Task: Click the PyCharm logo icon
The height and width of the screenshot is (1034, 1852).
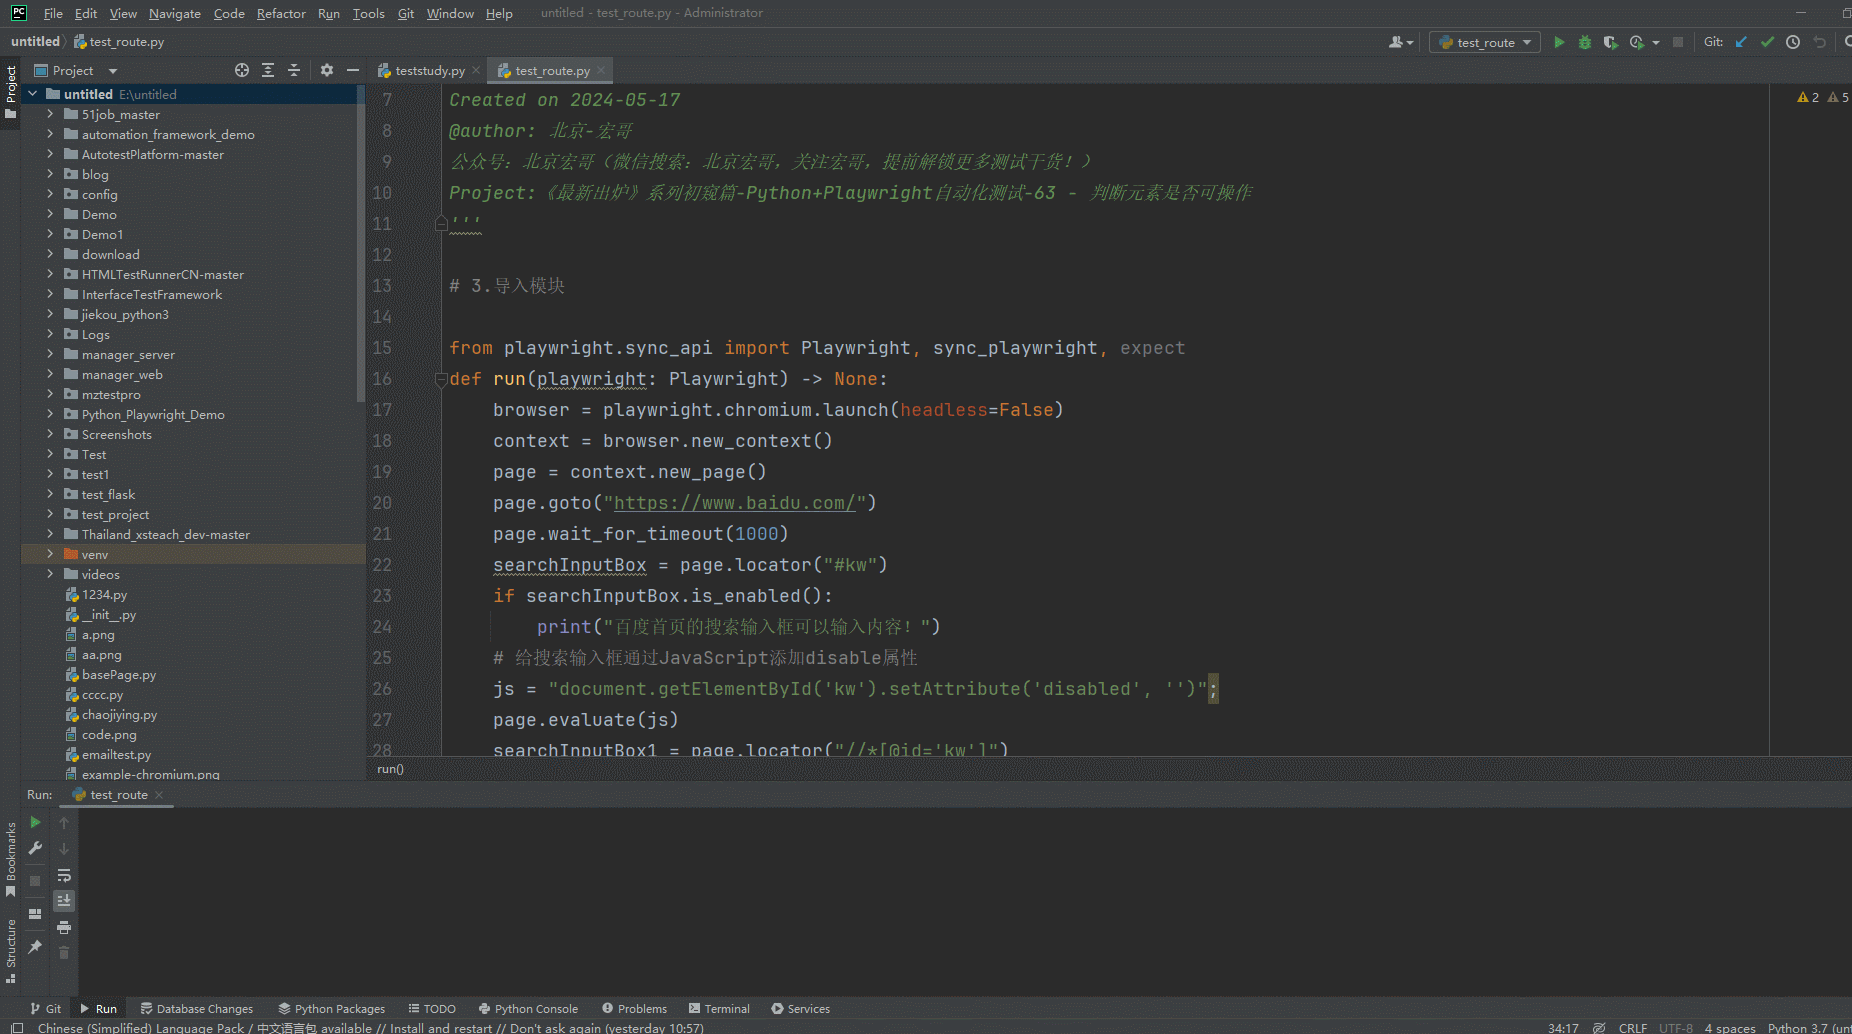Action: (19, 13)
